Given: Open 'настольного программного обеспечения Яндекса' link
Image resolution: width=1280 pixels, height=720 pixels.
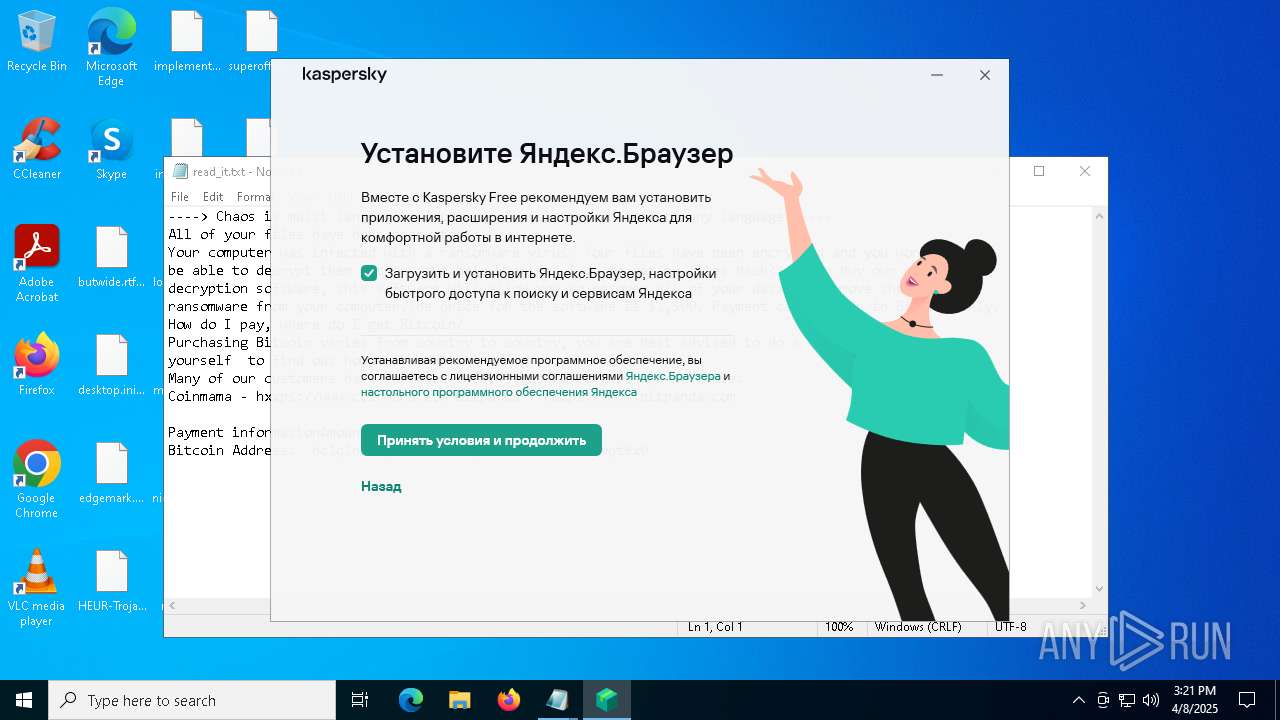Looking at the screenshot, I should point(499,392).
